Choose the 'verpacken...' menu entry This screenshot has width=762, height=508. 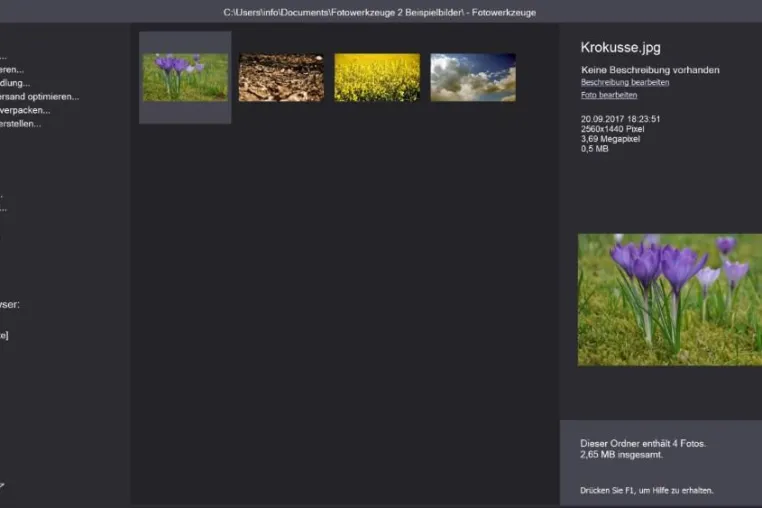(x=25, y=110)
